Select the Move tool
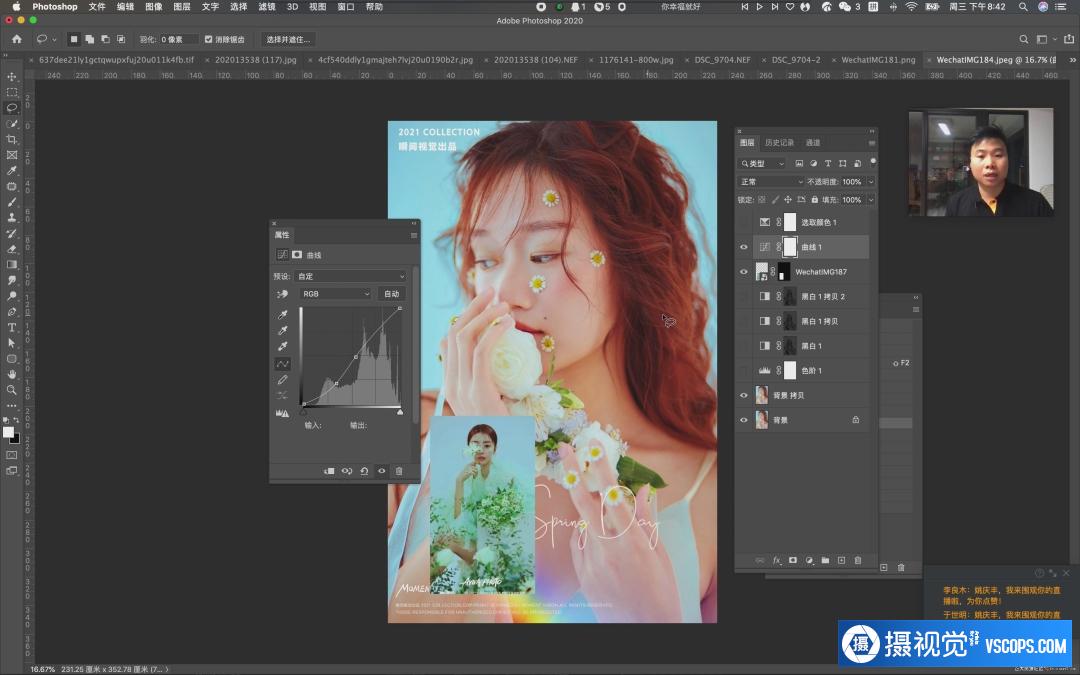Screen dimensions: 1080x675 click(12, 76)
